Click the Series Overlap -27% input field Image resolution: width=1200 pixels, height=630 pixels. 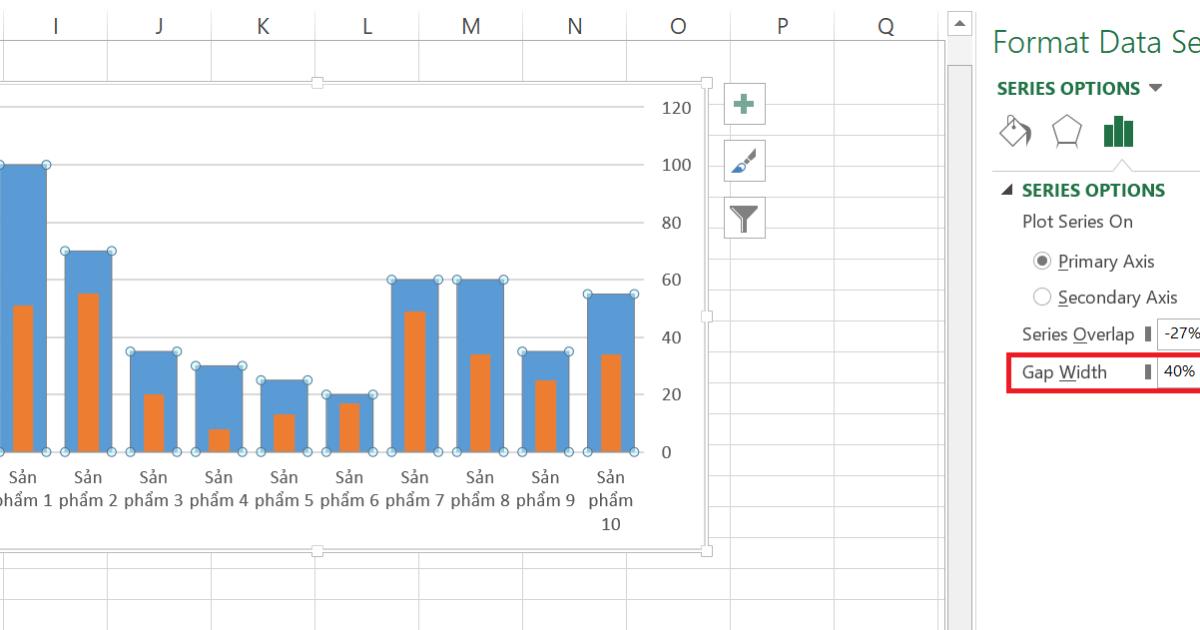pyautogui.click(x=1182, y=334)
